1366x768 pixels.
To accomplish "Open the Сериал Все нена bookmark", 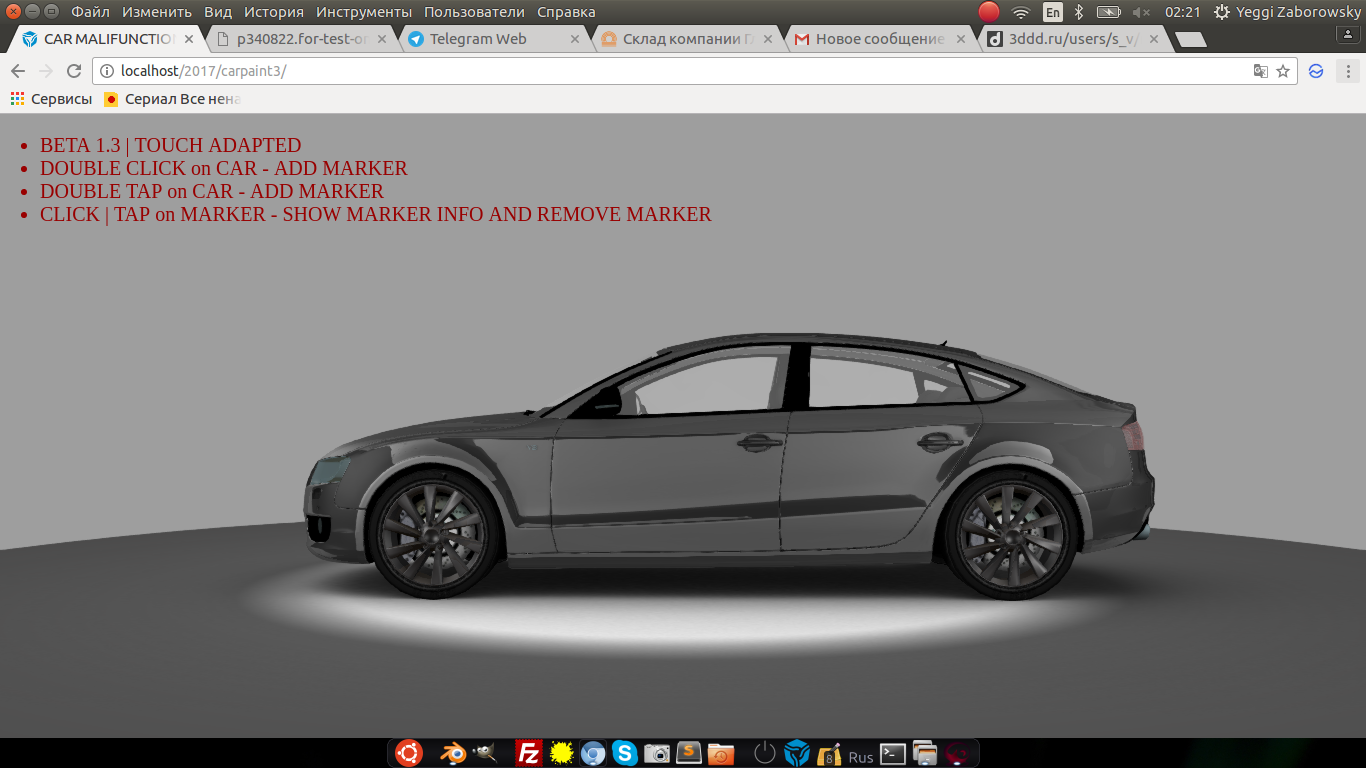I will 172,99.
